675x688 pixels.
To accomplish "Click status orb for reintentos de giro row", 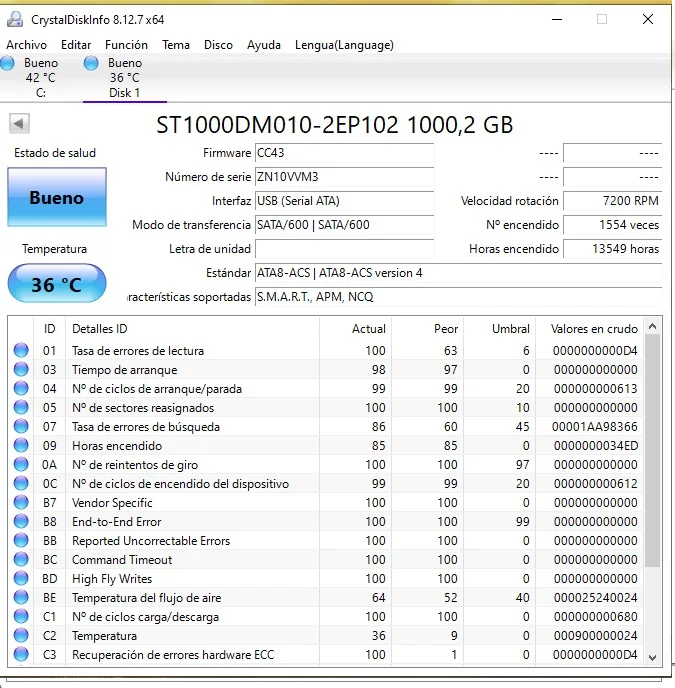I will (x=21, y=464).
